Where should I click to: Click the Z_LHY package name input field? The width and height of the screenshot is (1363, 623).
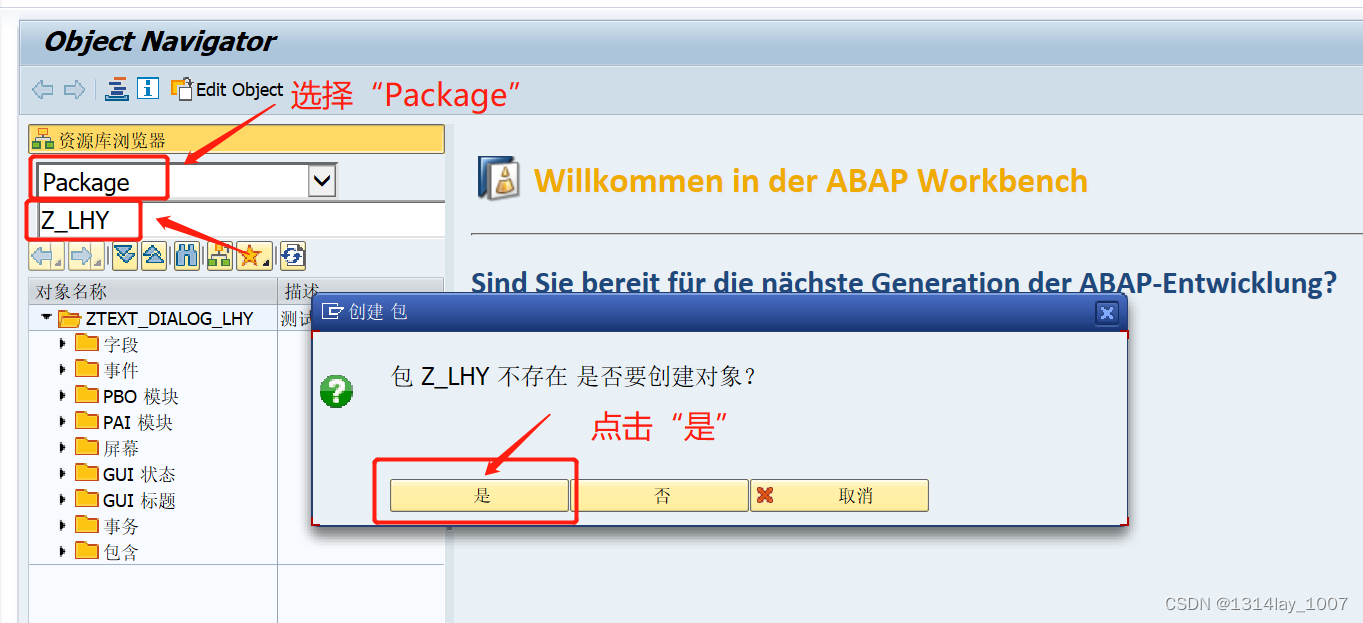point(240,220)
